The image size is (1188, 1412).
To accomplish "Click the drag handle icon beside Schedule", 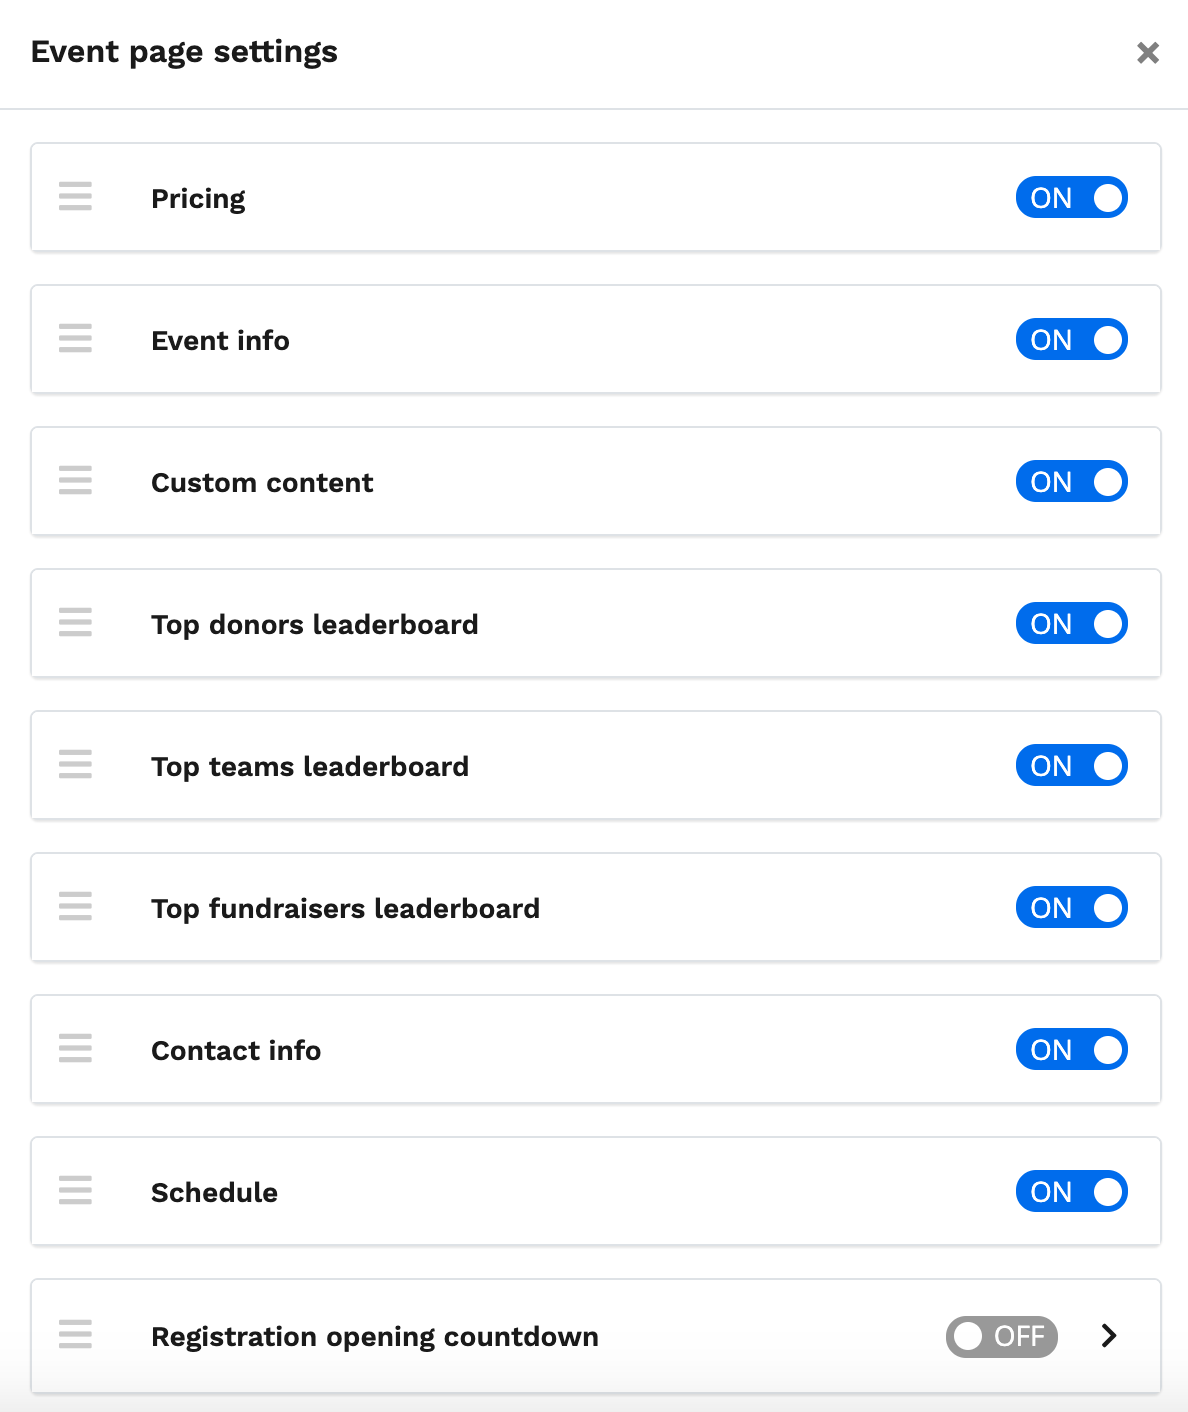I will coord(75,1191).
